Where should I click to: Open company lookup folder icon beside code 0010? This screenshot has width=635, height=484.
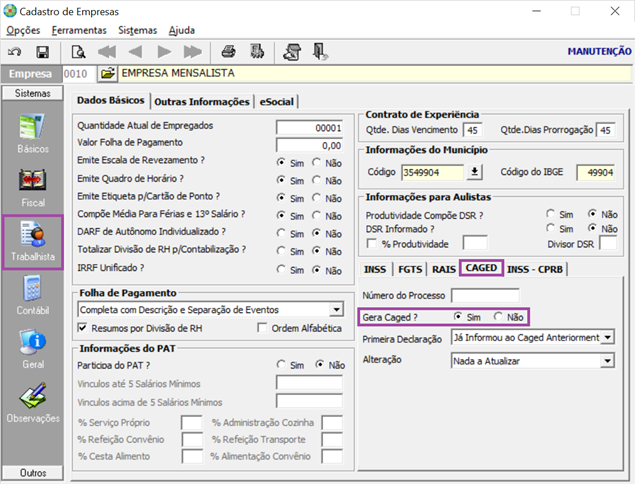pos(107,74)
